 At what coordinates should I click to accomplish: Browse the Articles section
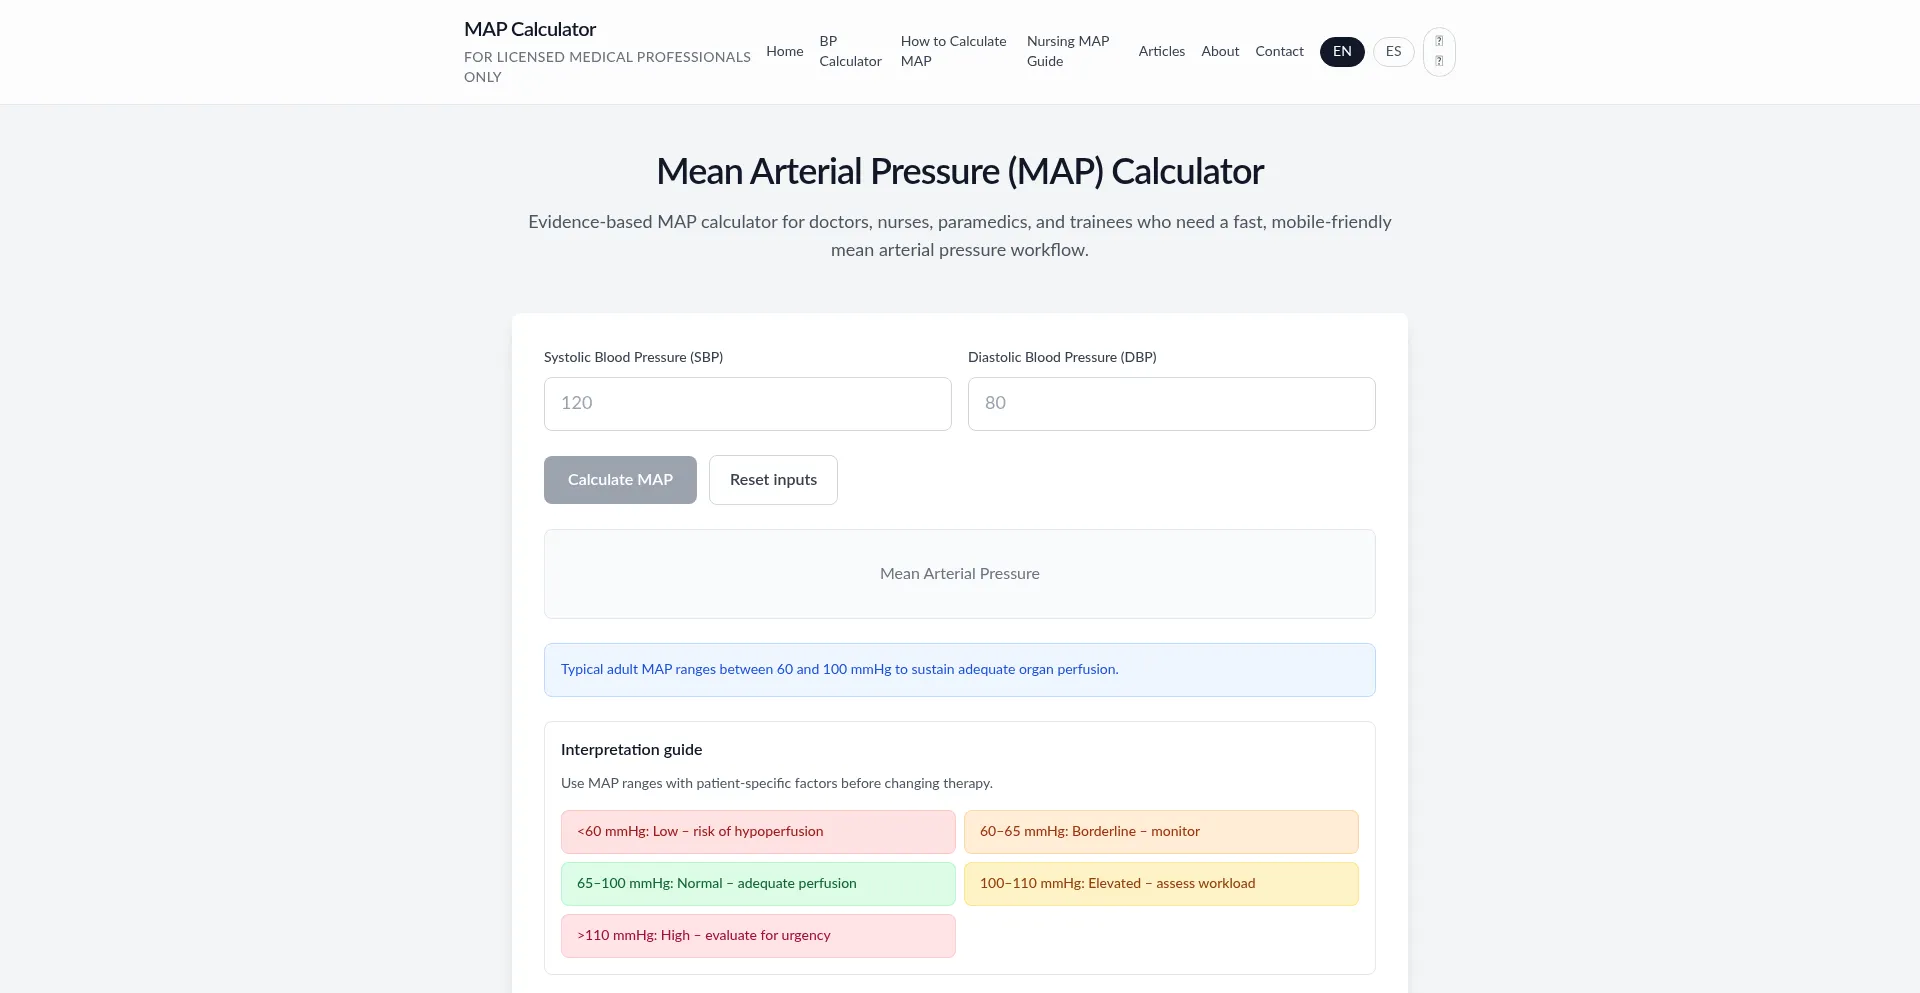click(1161, 51)
